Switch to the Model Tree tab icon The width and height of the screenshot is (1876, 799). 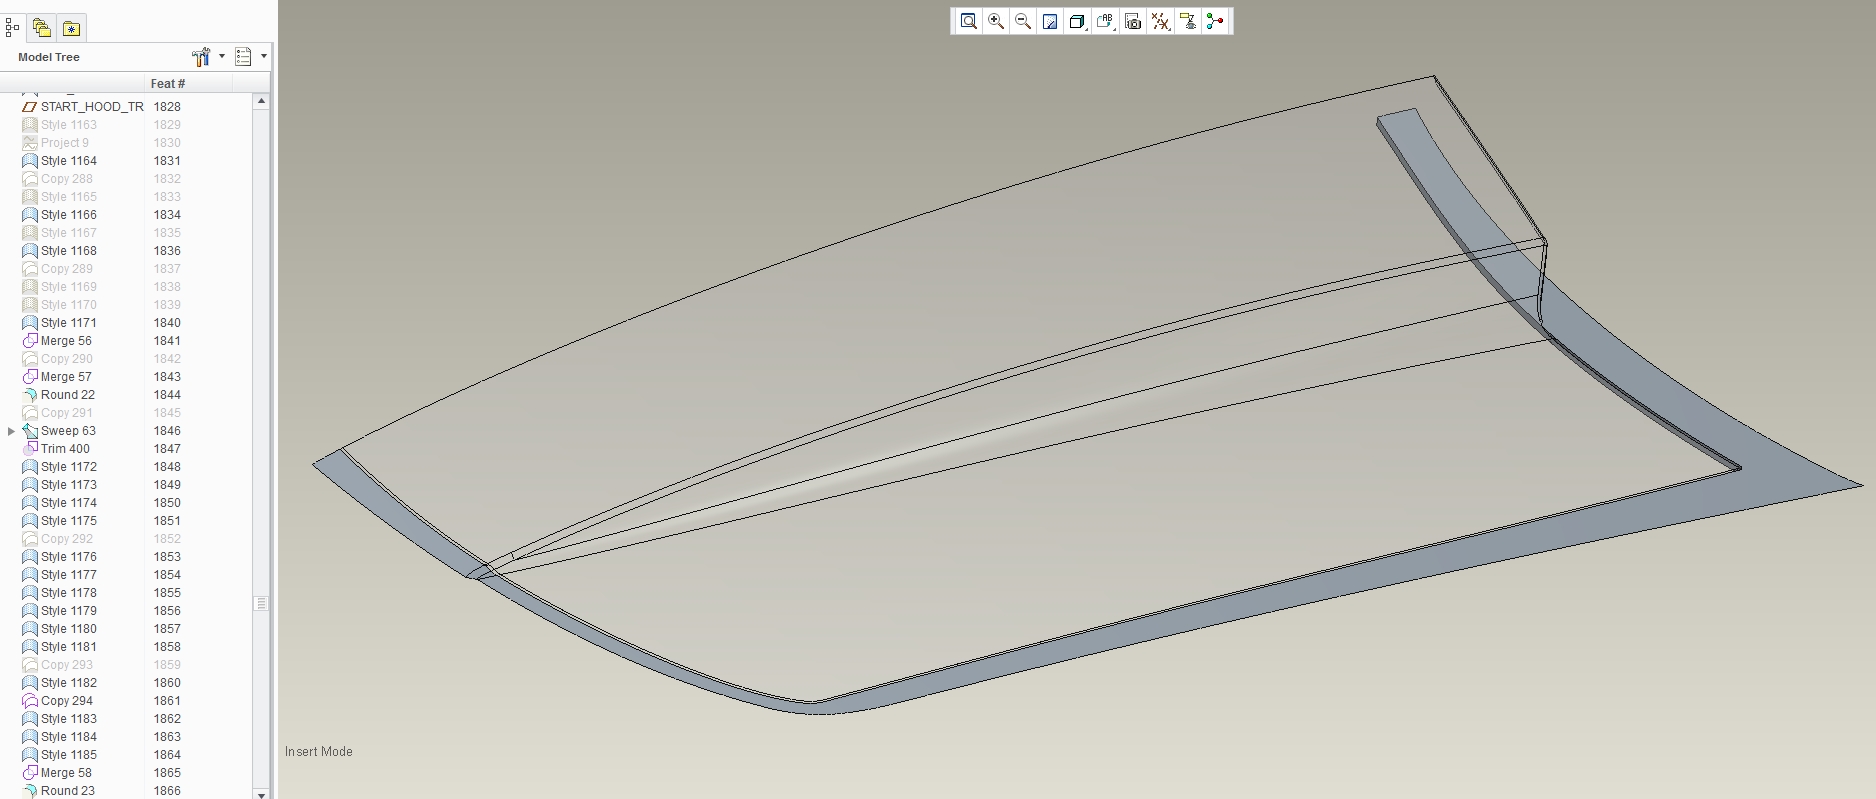(x=13, y=28)
